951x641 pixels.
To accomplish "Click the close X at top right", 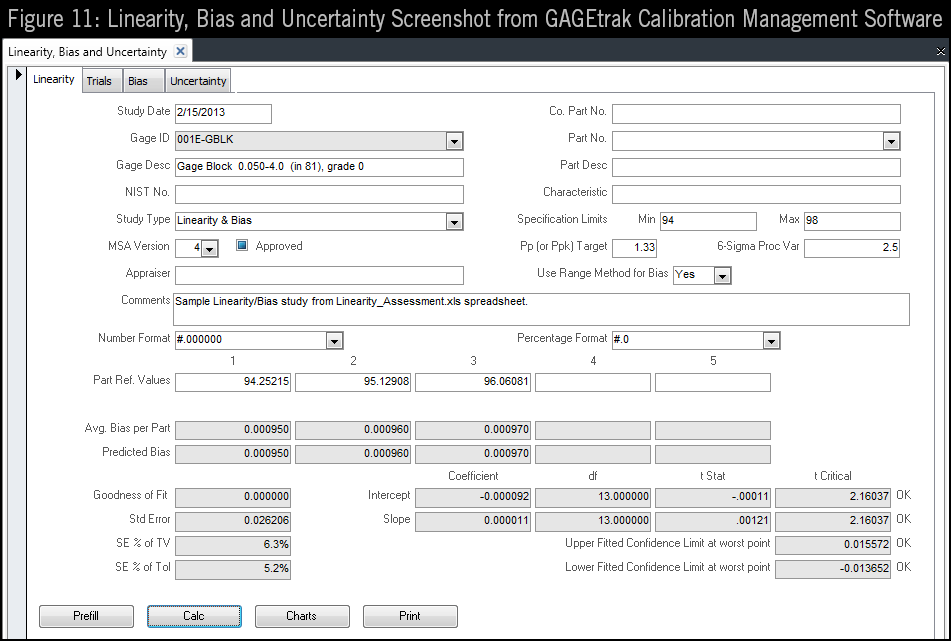I will (x=940, y=50).
